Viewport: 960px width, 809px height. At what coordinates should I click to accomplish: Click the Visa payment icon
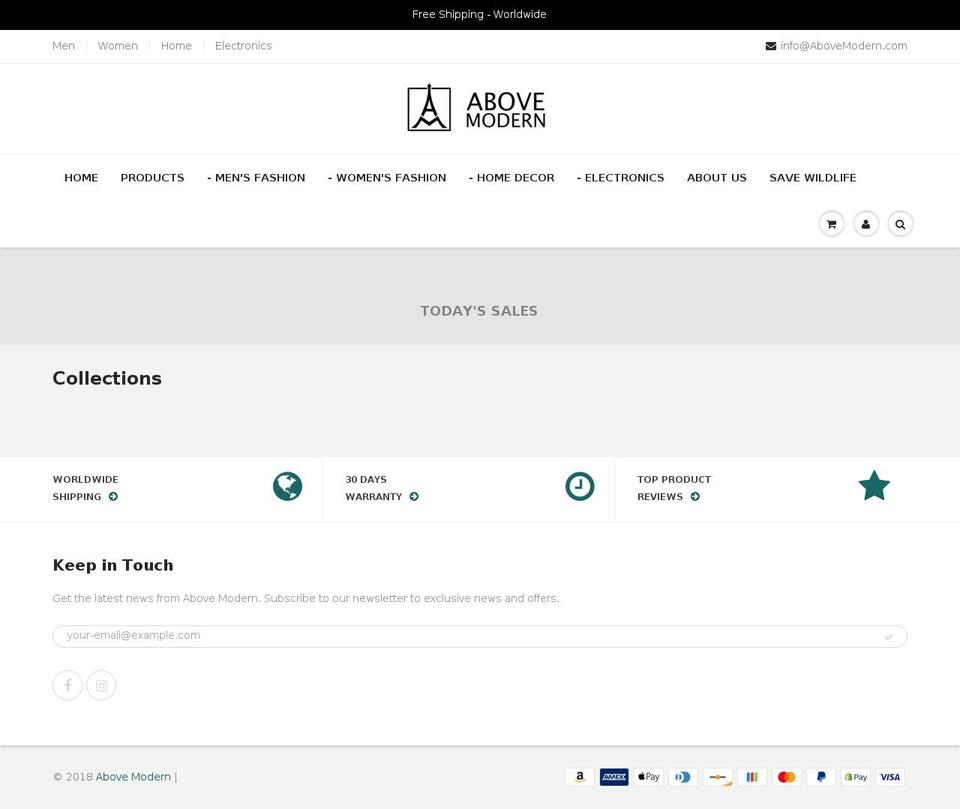[890, 777]
